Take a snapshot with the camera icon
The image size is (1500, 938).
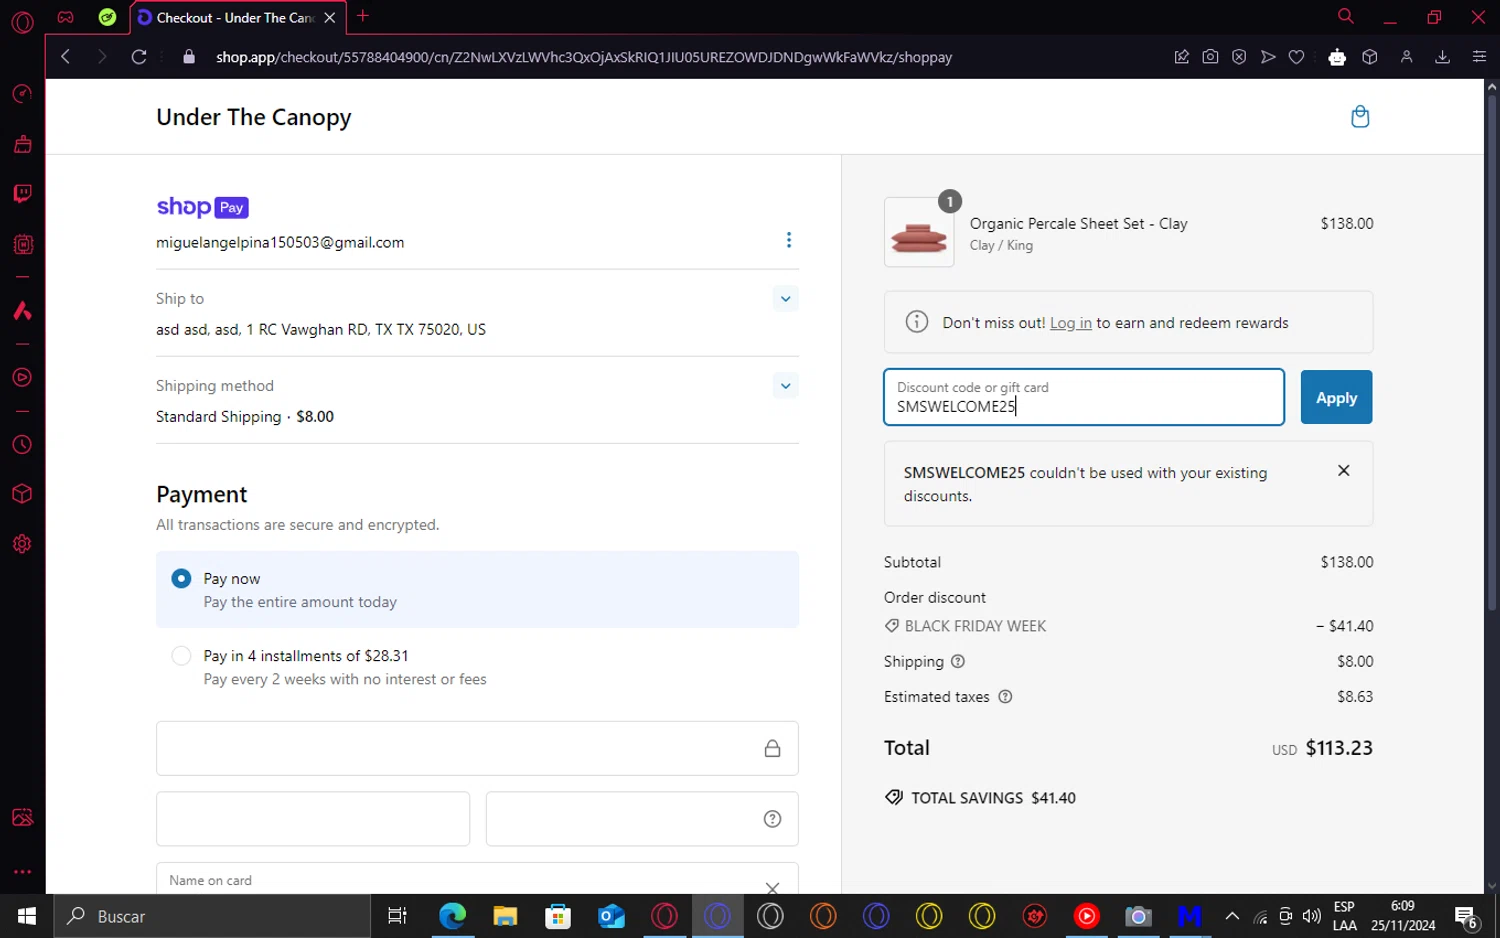pyautogui.click(x=1210, y=57)
